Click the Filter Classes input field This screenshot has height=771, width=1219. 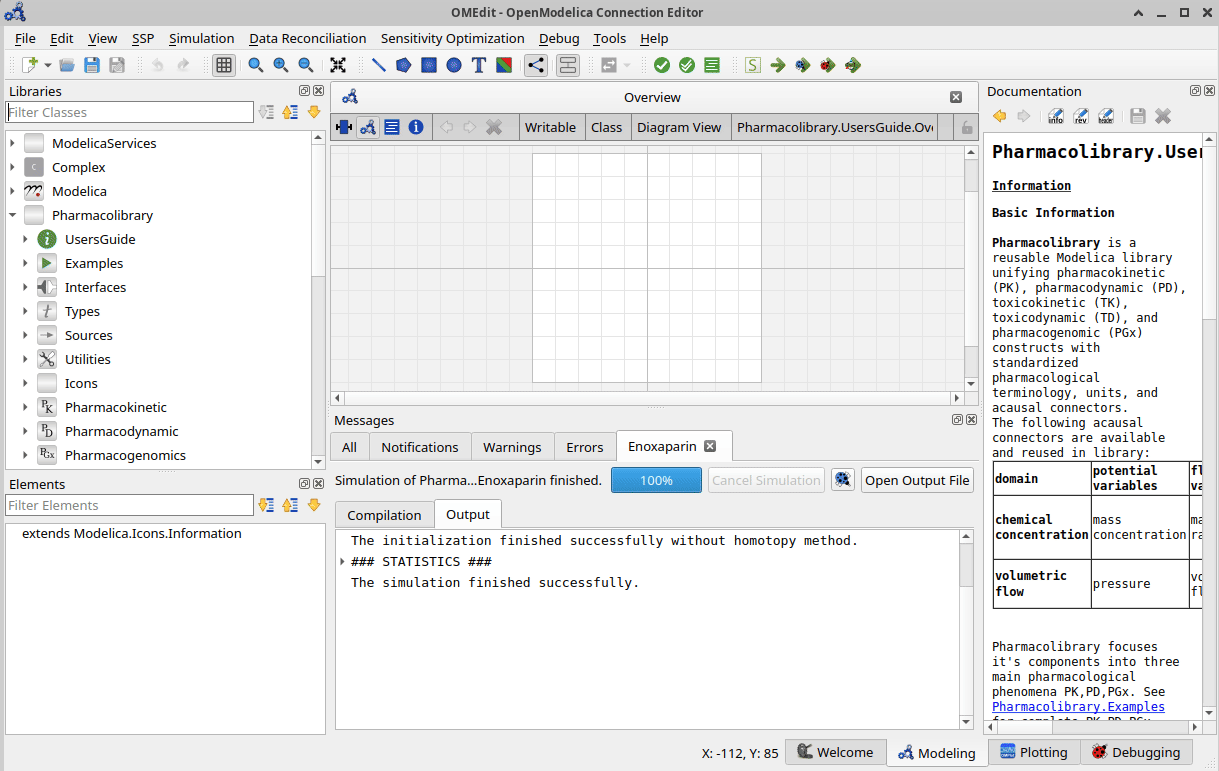pos(130,112)
